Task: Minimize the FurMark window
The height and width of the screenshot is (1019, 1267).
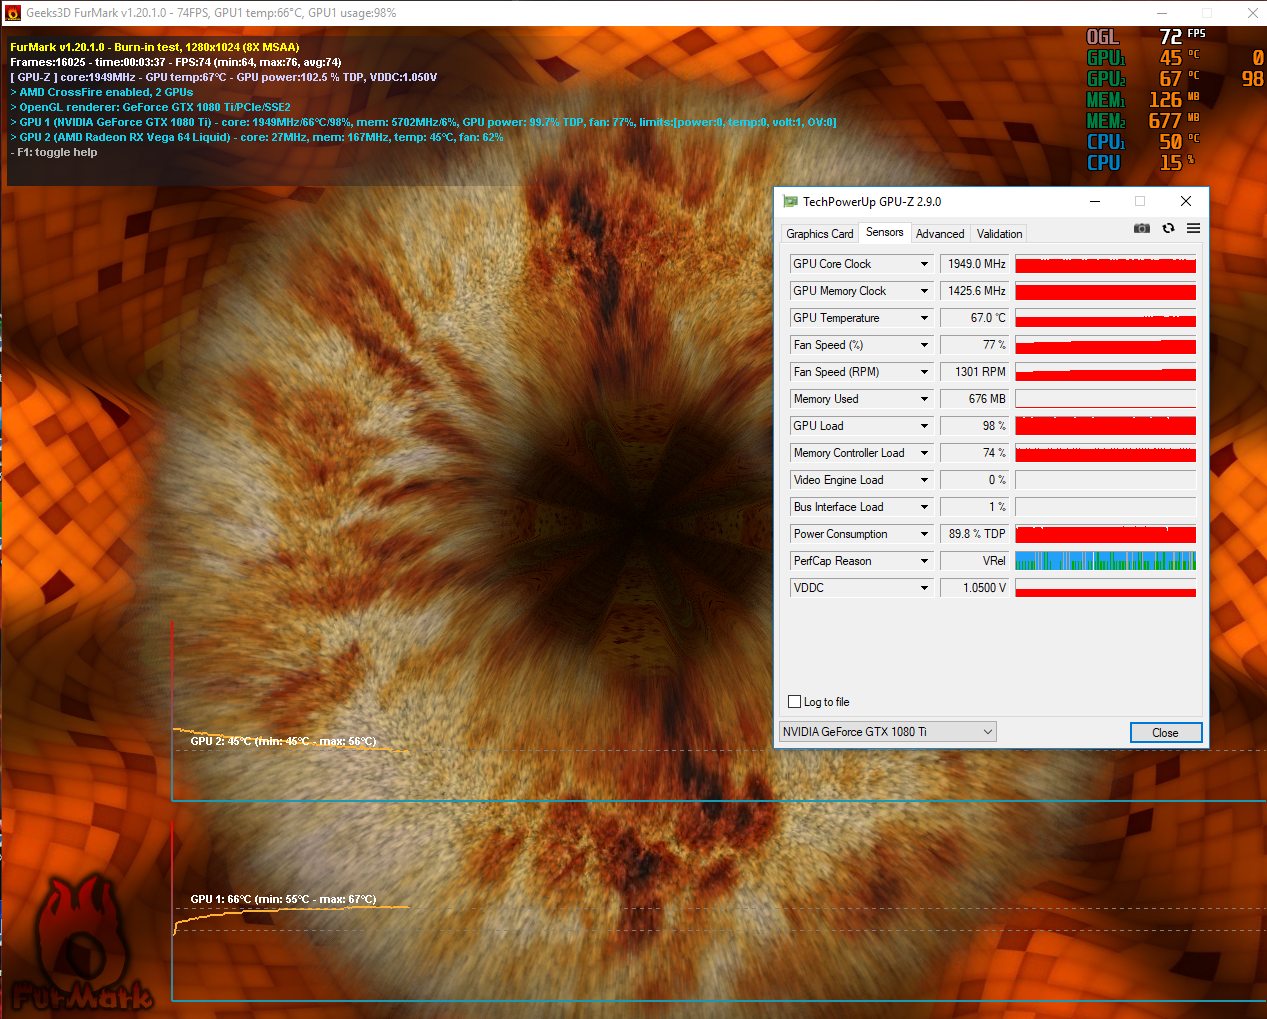Action: coord(1161,13)
